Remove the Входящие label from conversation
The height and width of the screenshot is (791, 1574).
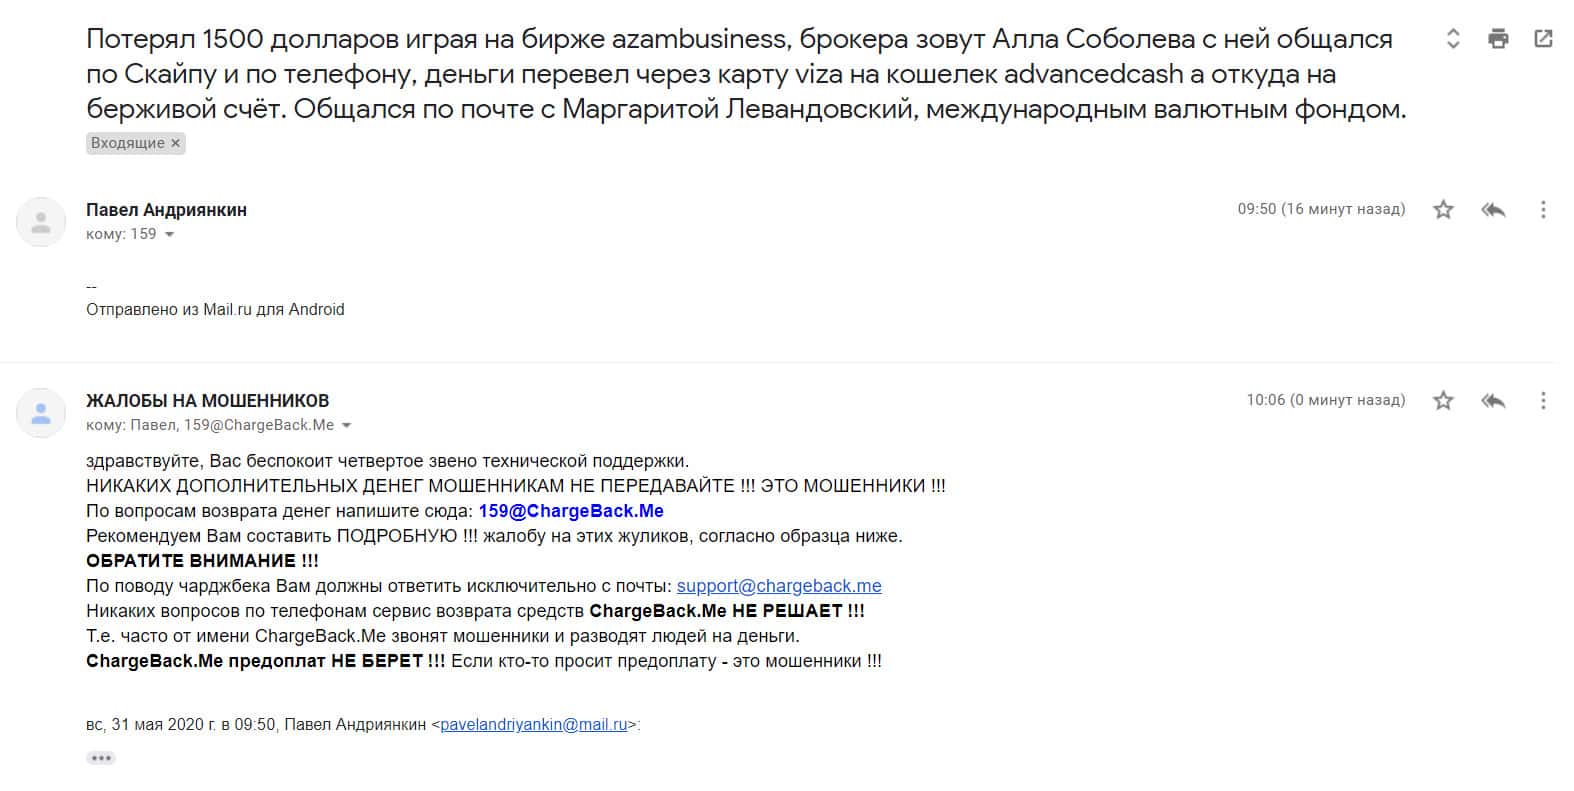(x=176, y=143)
